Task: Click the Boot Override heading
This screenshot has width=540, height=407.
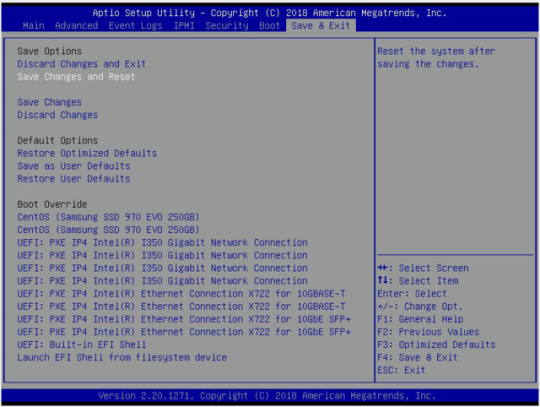Action: pos(52,204)
